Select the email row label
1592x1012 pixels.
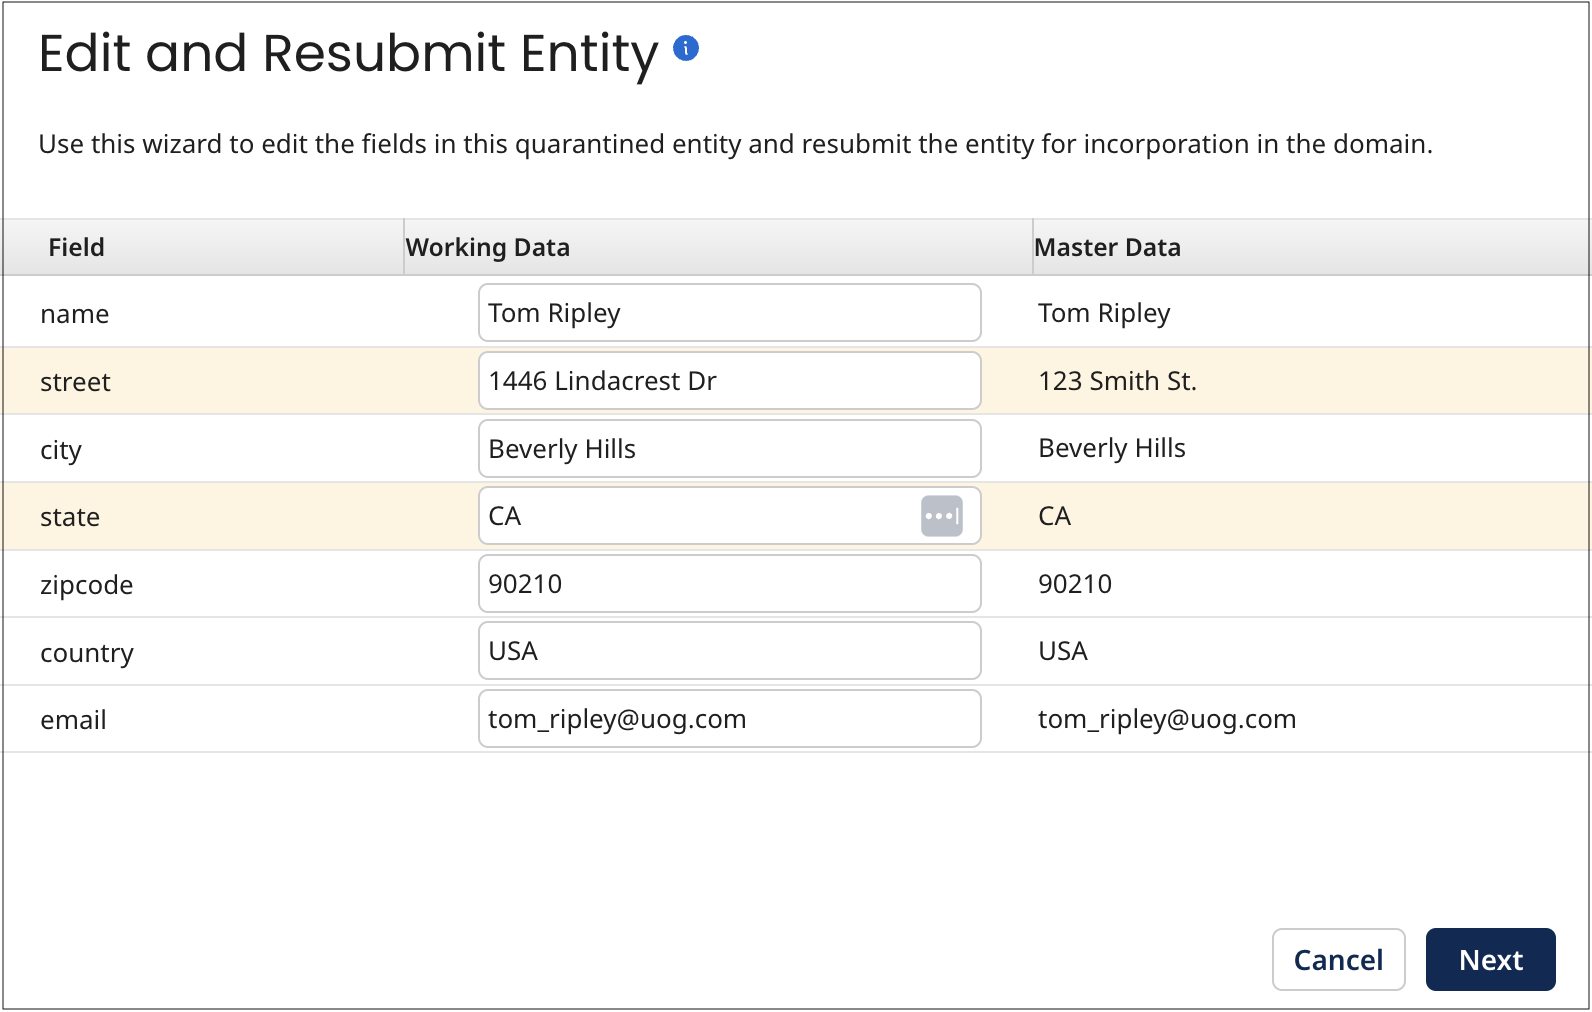click(x=73, y=720)
